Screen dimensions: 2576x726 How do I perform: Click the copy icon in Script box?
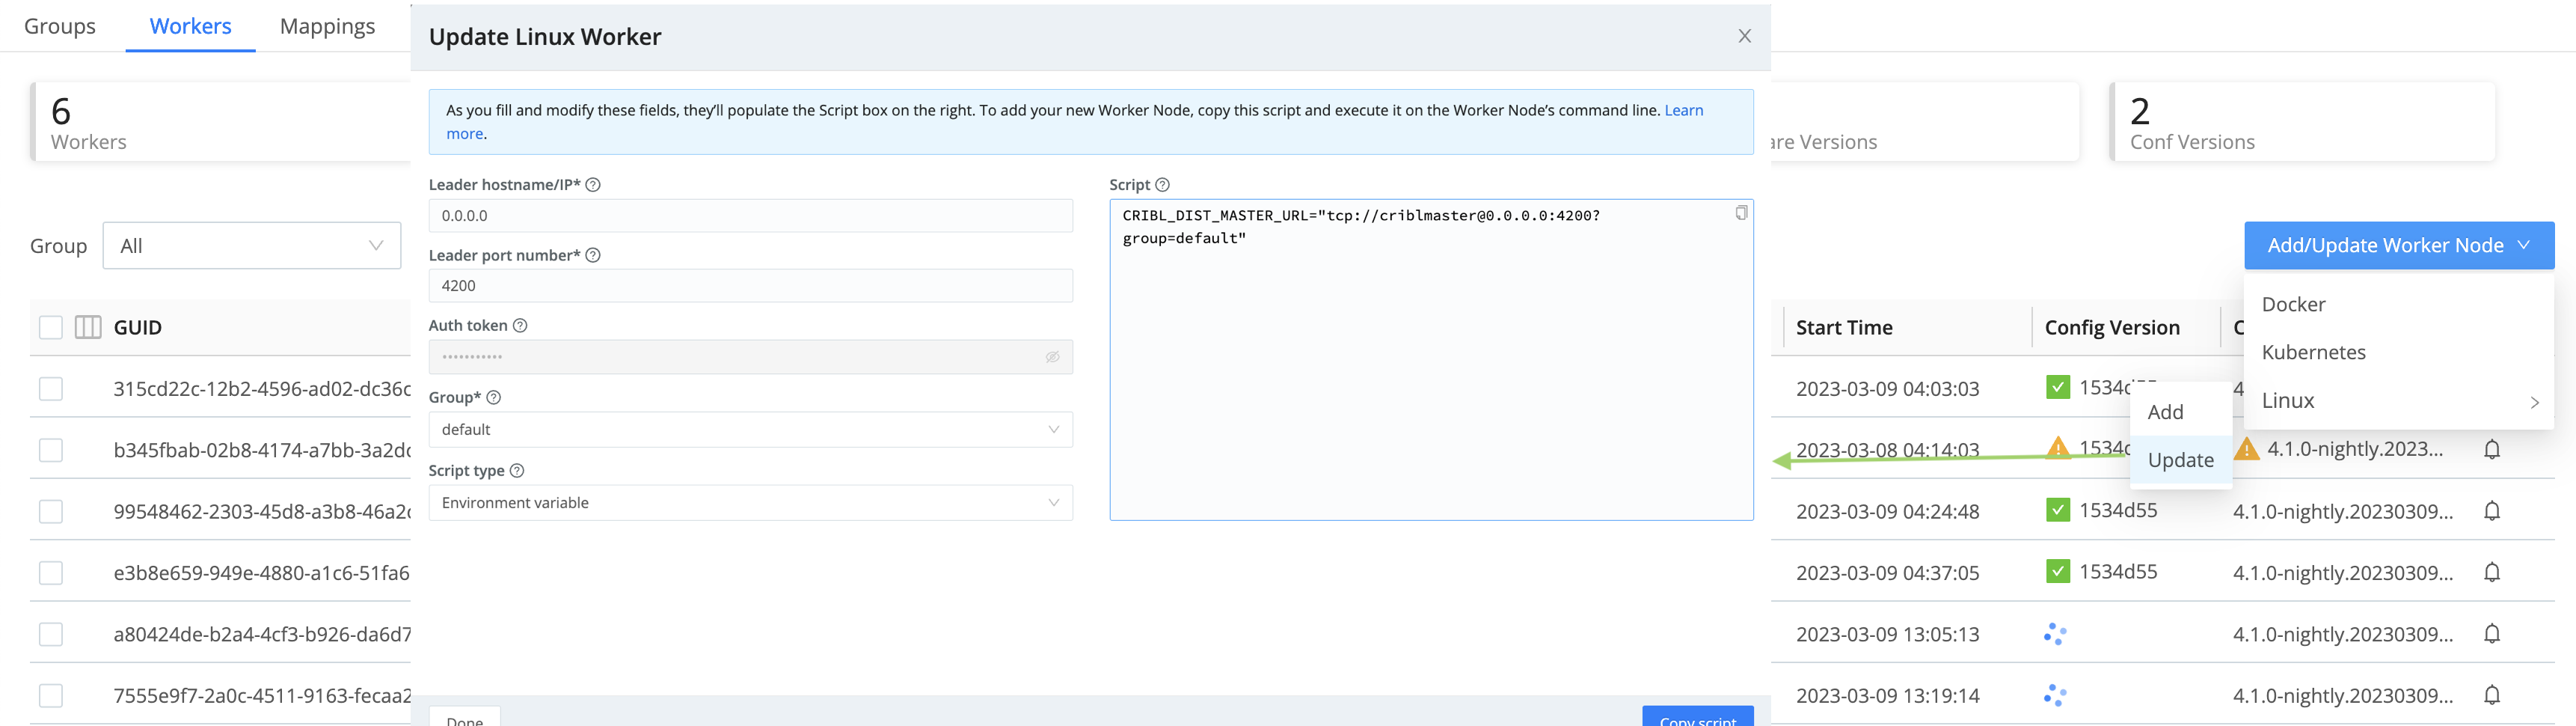click(x=1741, y=213)
